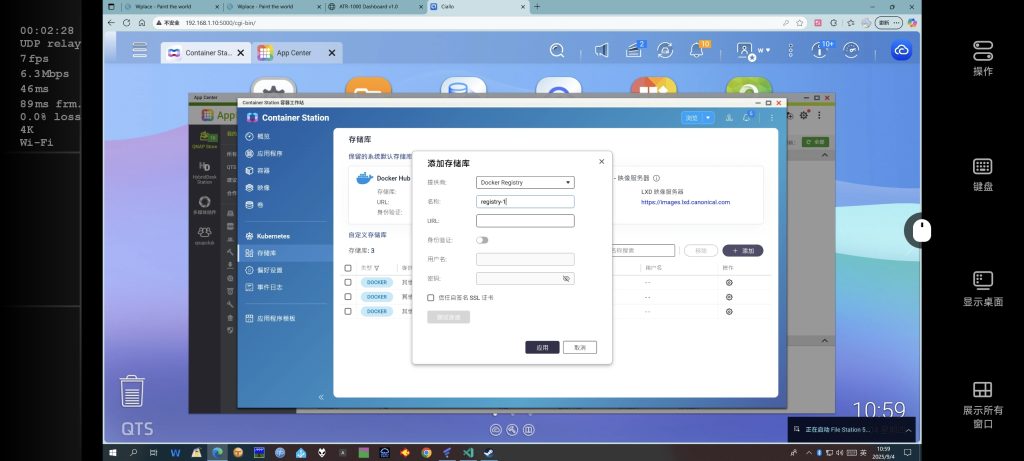This screenshot has height=461, width=1024.
Task: Click the settings gear in first DOCKER row
Action: coord(729,283)
